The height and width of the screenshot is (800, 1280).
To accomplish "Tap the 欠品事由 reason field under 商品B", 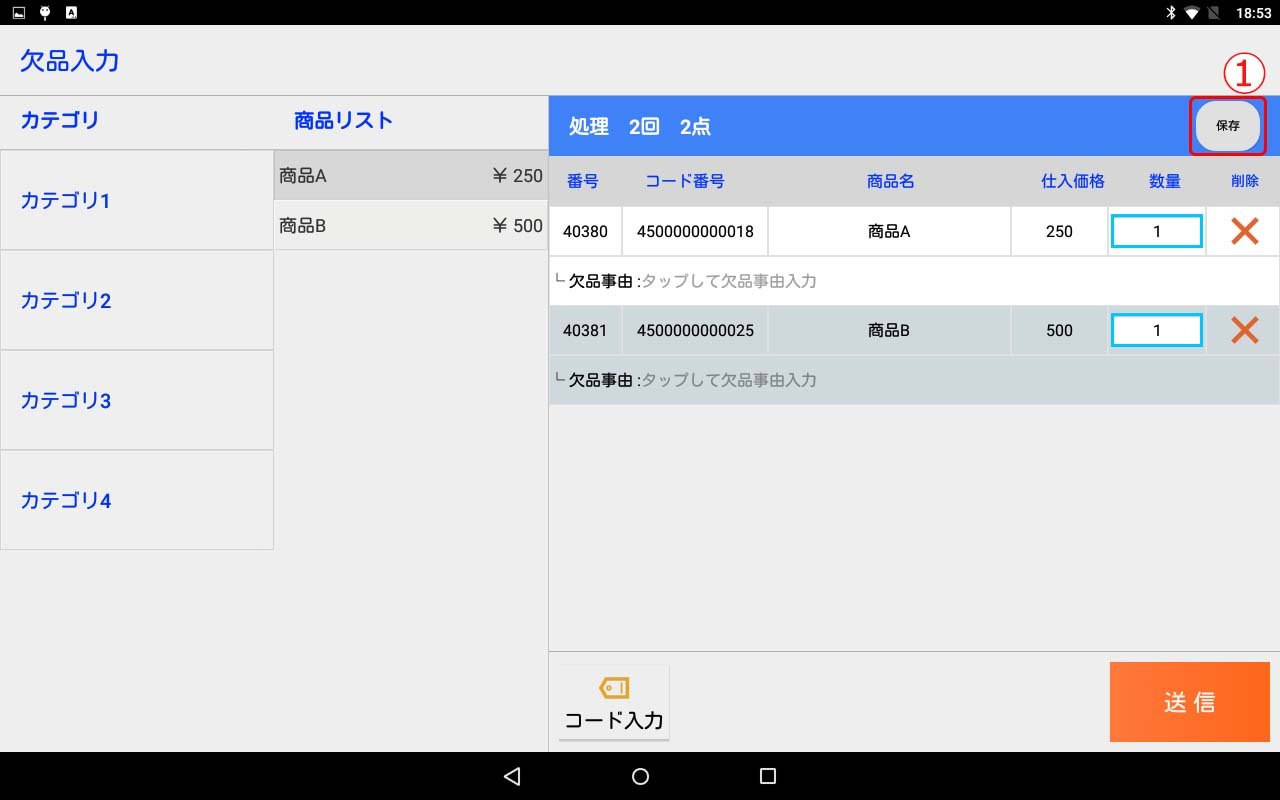I will [x=914, y=380].
